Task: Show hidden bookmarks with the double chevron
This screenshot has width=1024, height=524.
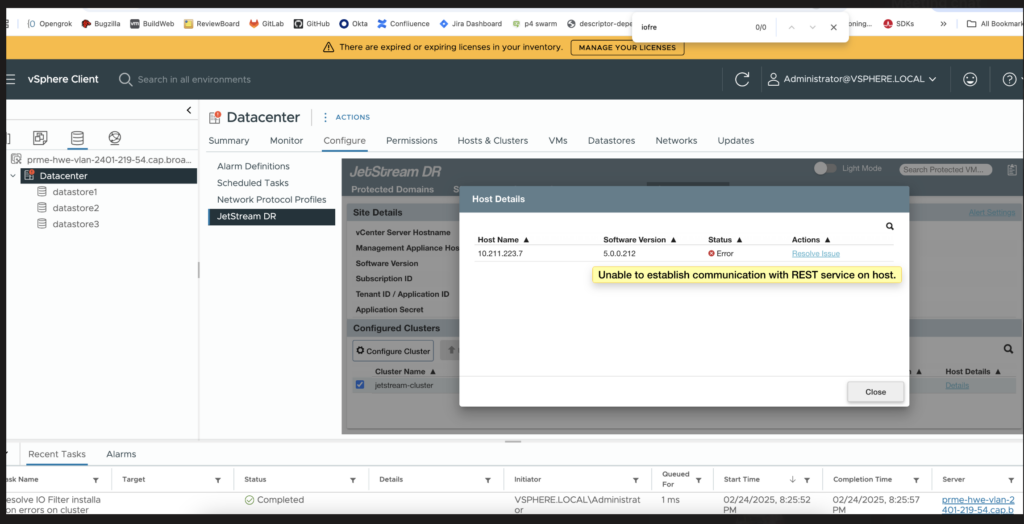Action: point(943,24)
